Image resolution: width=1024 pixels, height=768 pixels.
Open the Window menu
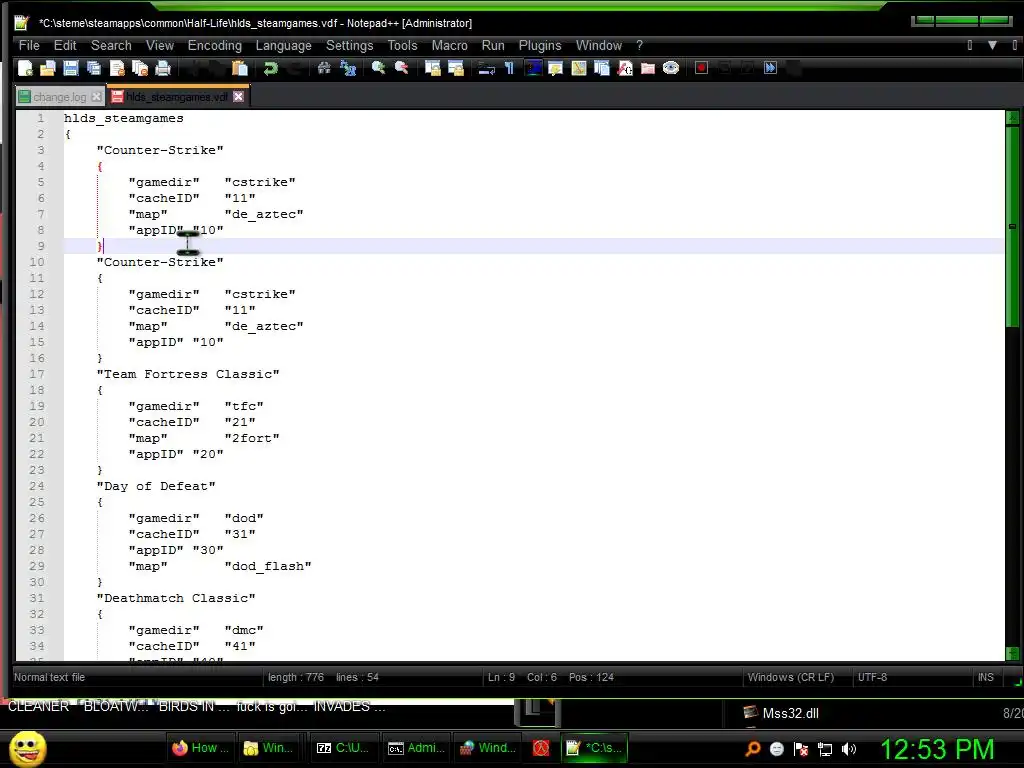(598, 45)
